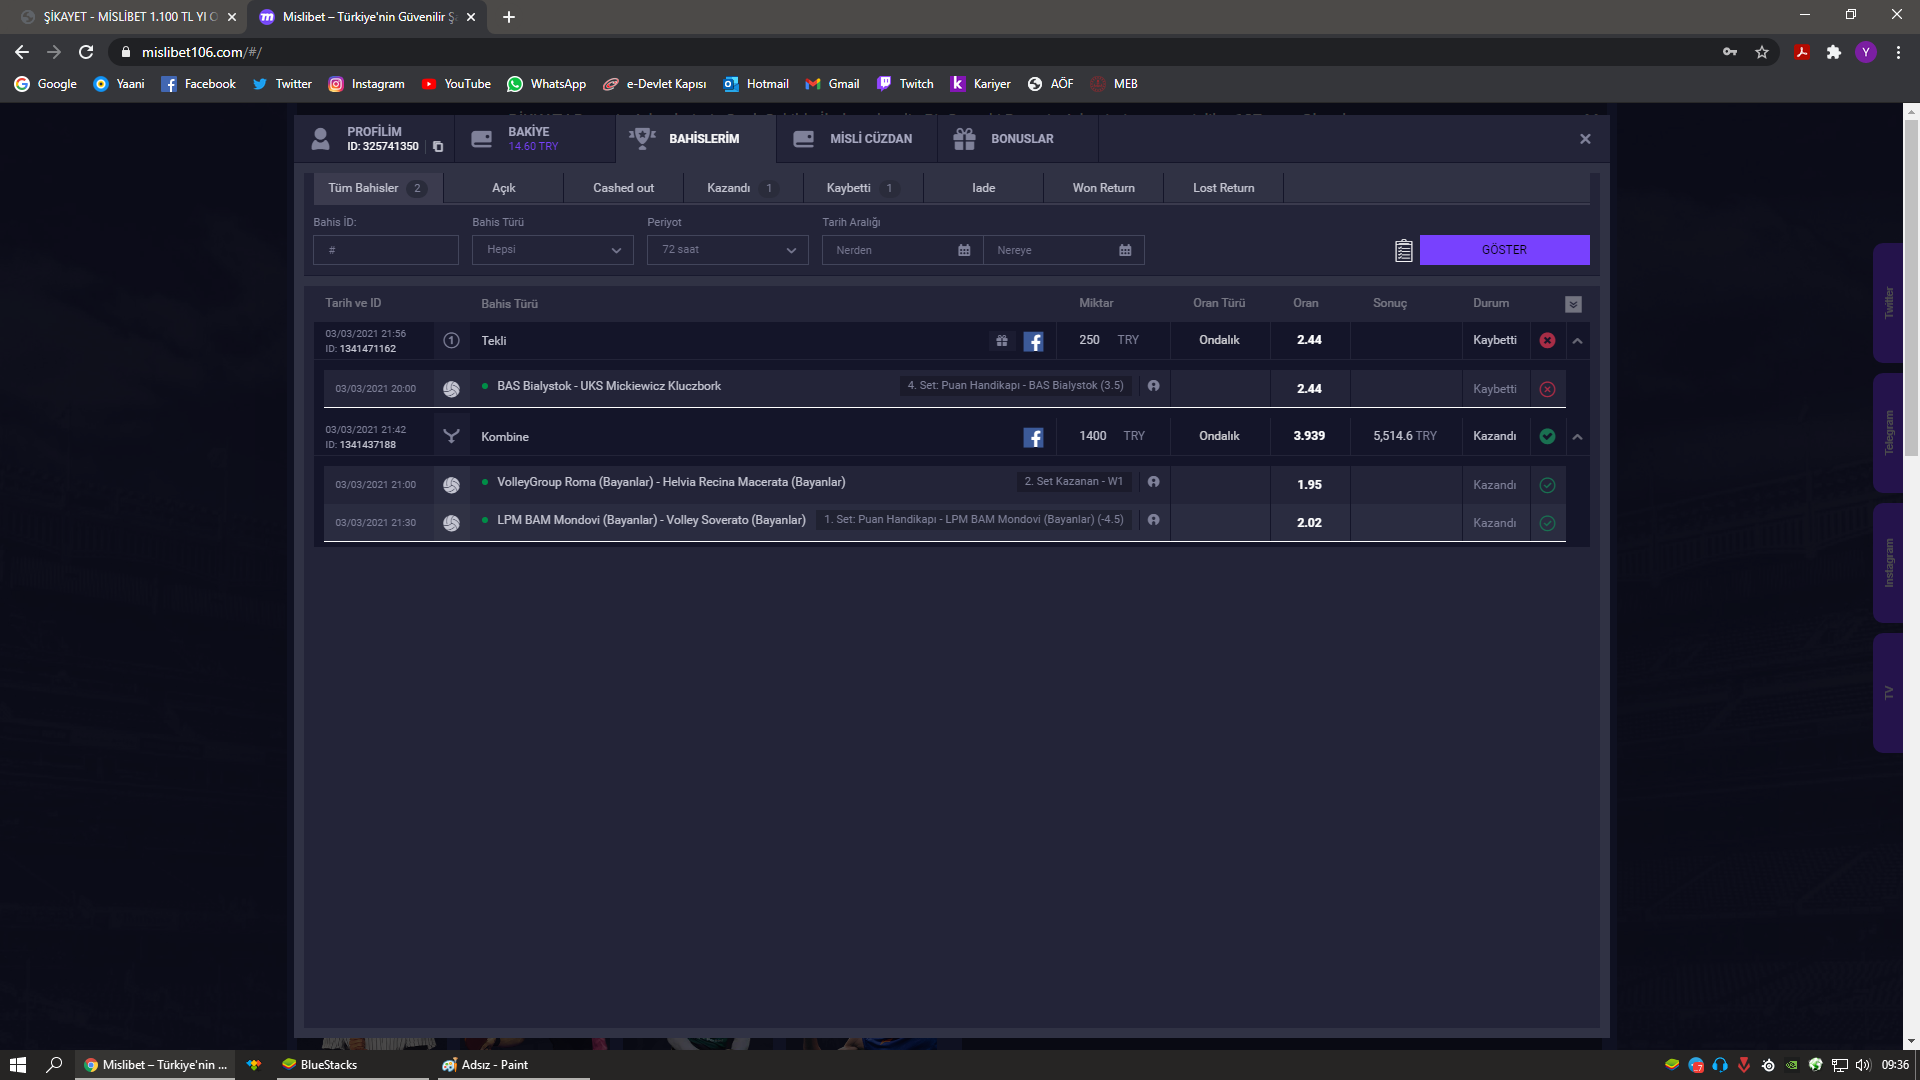
Task: Click the info icon in LPM BAM Mondovi row
Action: (x=1153, y=520)
